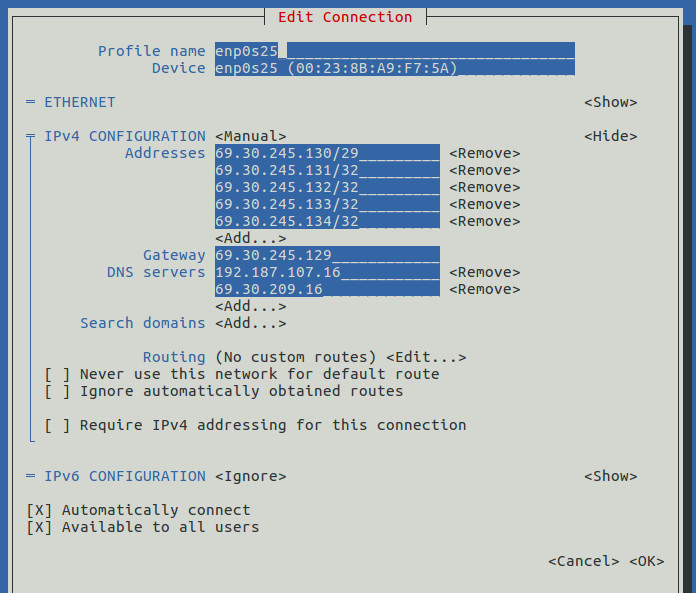Confirm changes with OK

click(x=646, y=561)
